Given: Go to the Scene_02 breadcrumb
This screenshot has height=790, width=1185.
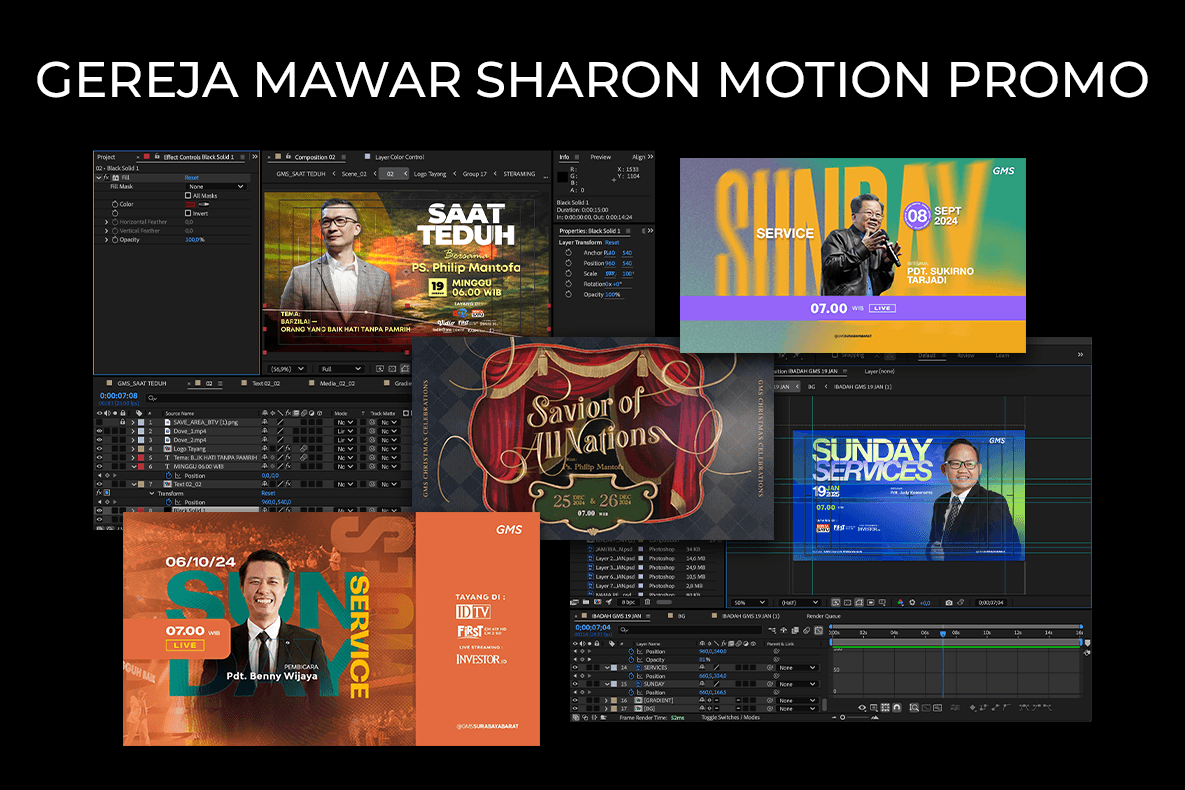Looking at the screenshot, I should point(354,174).
